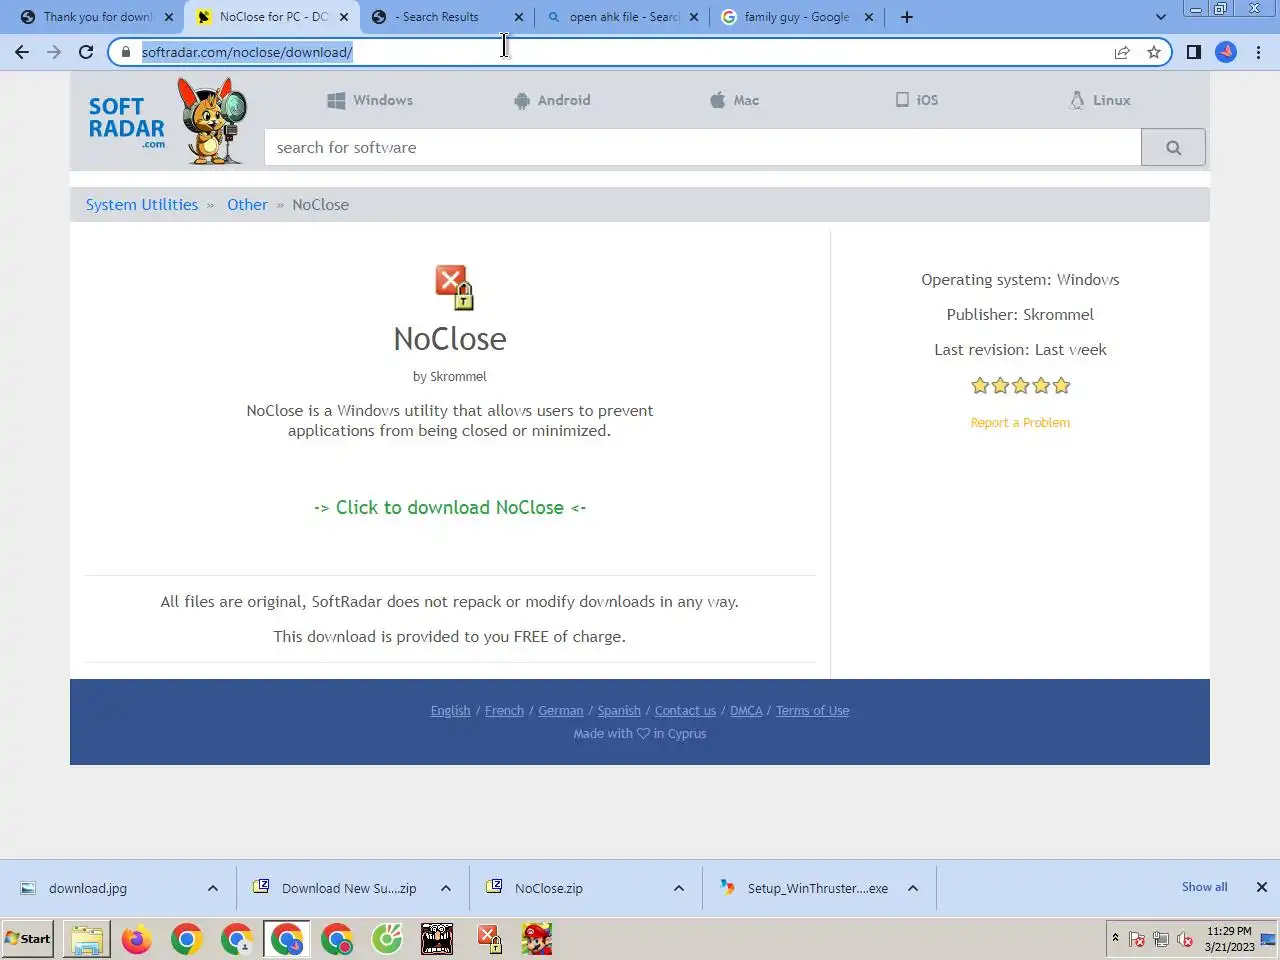The width and height of the screenshot is (1280, 960).
Task: Bookmark this page with the star icon
Action: [1154, 52]
